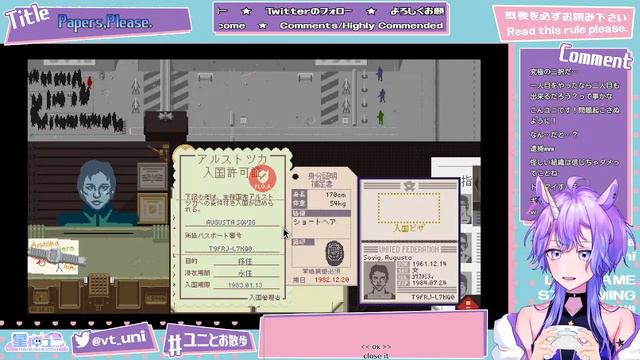Click the passport name Sovig, Augusto
This screenshot has width=640, height=360.
387,258
